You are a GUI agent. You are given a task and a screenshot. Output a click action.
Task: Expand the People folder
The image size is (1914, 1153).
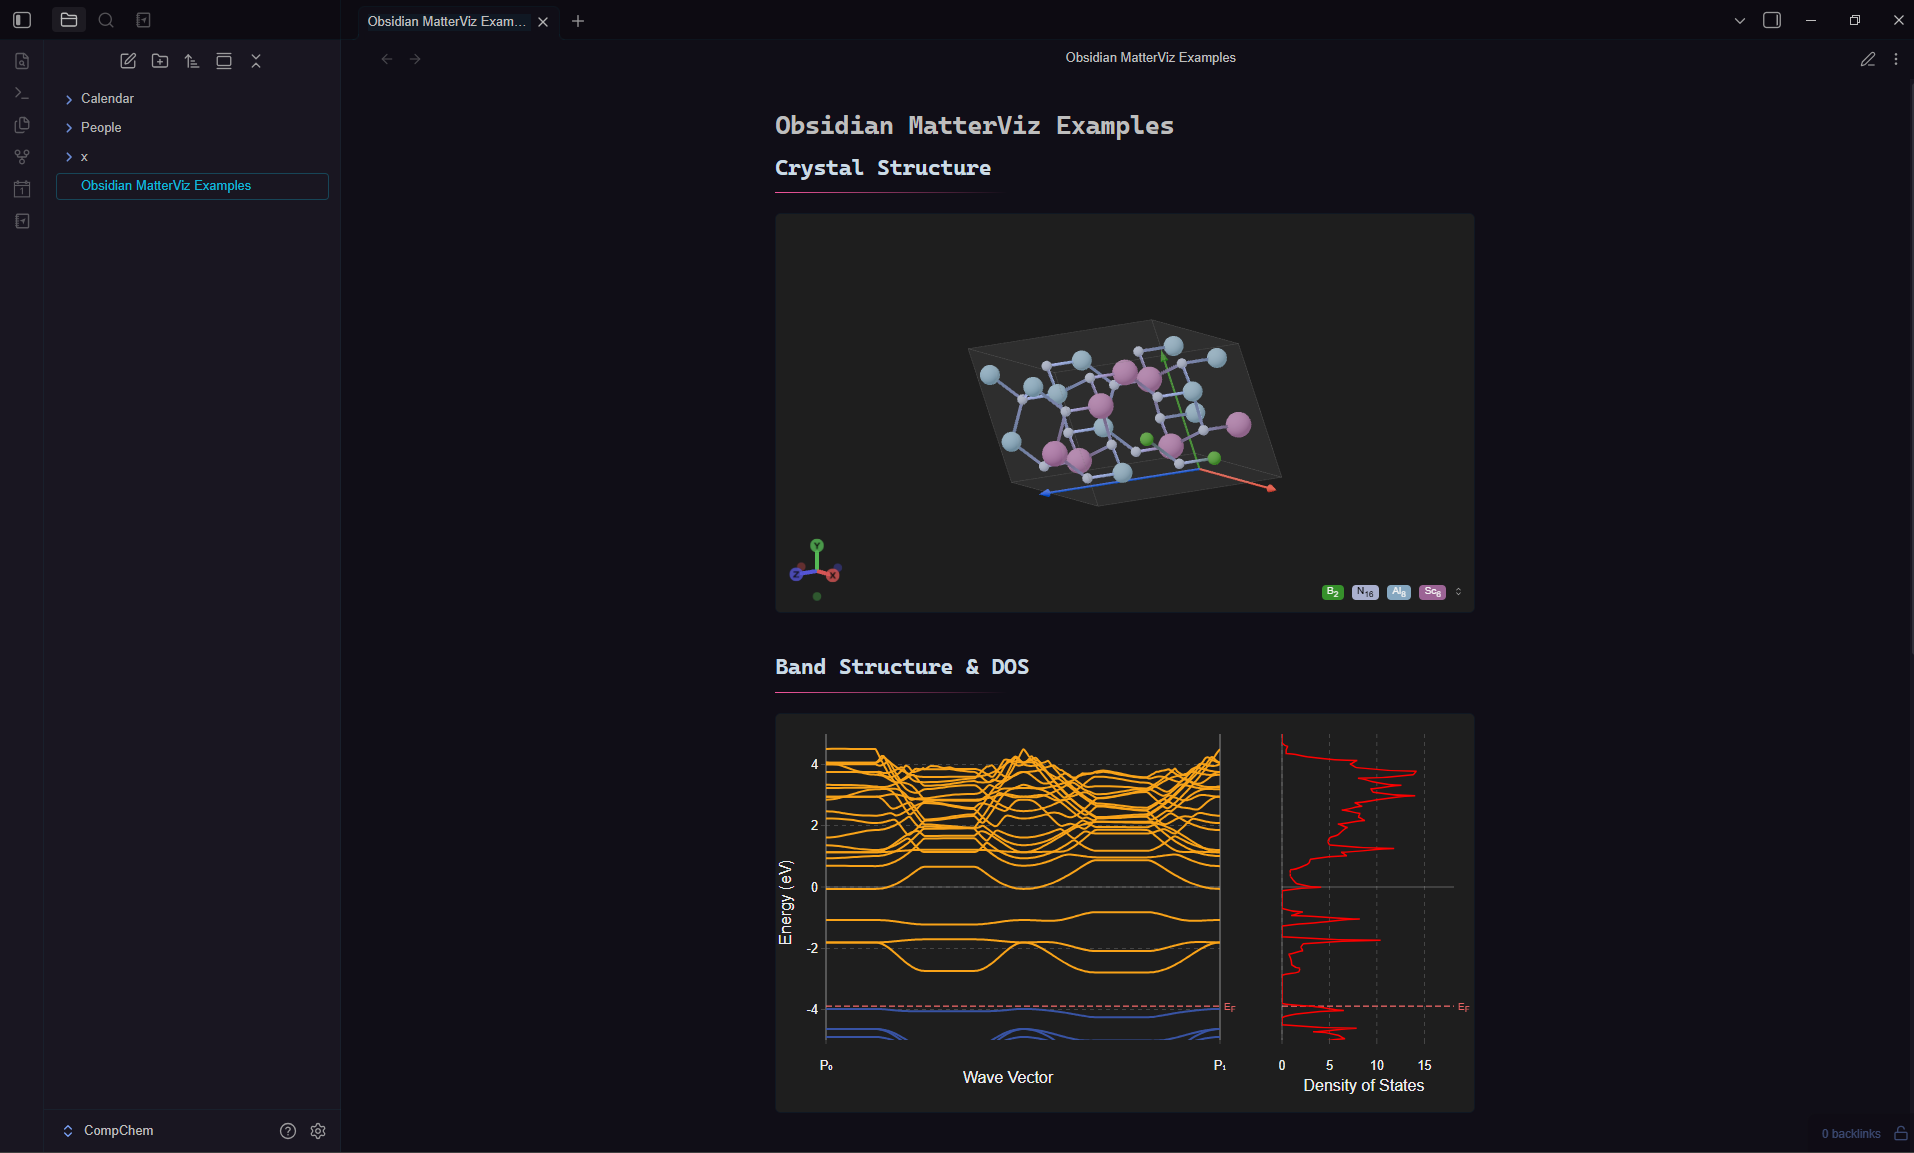click(x=192, y=127)
